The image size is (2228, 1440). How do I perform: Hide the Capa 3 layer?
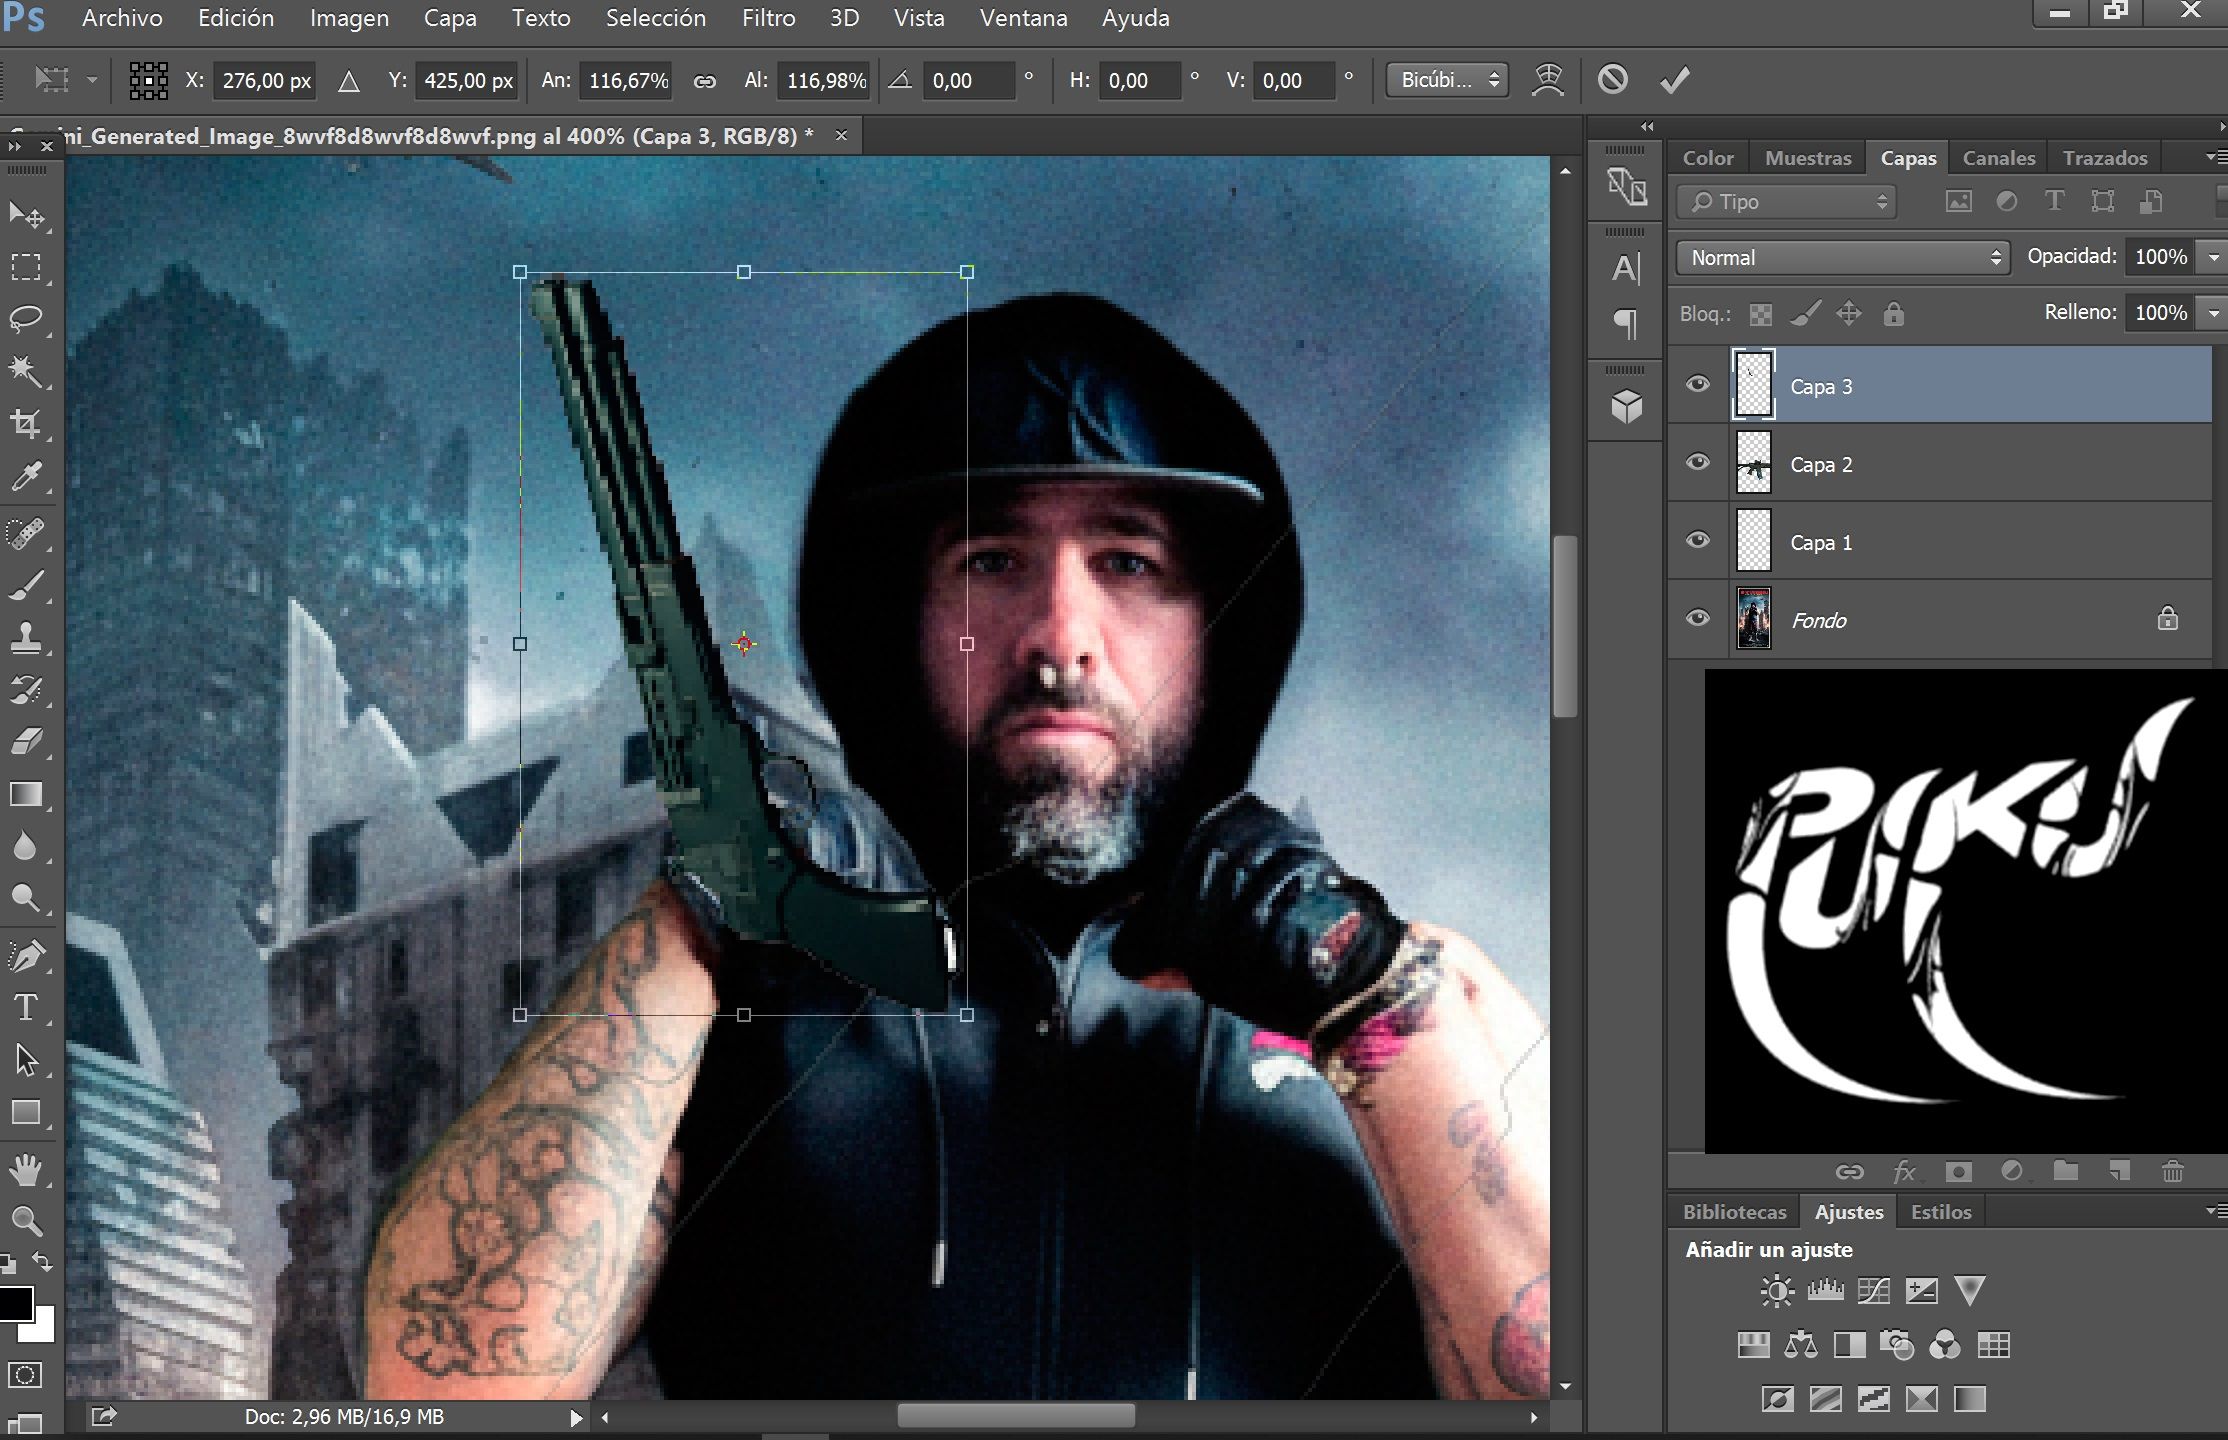point(1697,385)
